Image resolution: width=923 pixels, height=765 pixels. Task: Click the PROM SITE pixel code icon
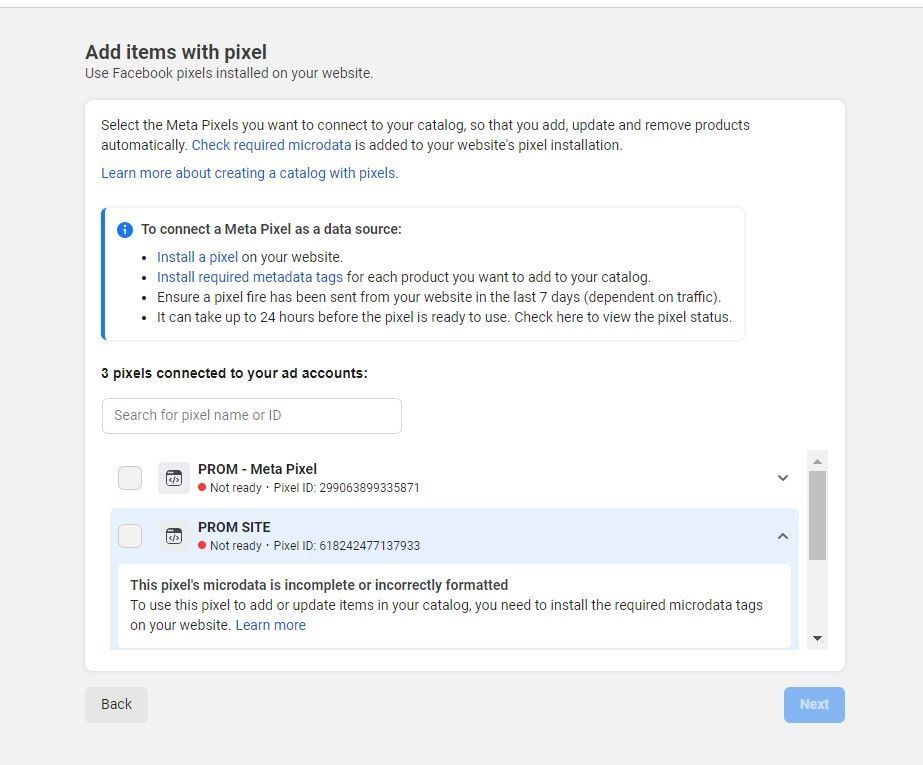coord(174,536)
